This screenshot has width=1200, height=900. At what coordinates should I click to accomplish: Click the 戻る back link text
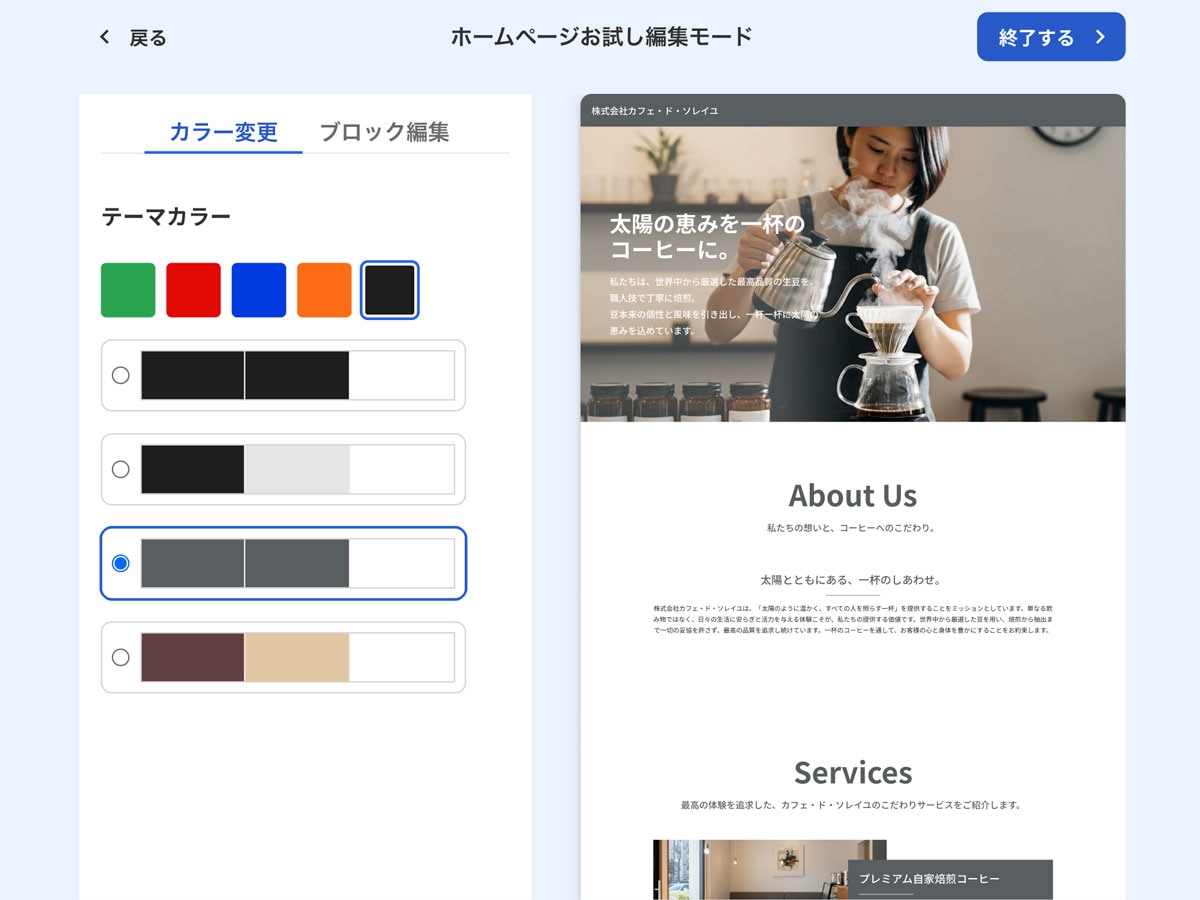coord(148,38)
